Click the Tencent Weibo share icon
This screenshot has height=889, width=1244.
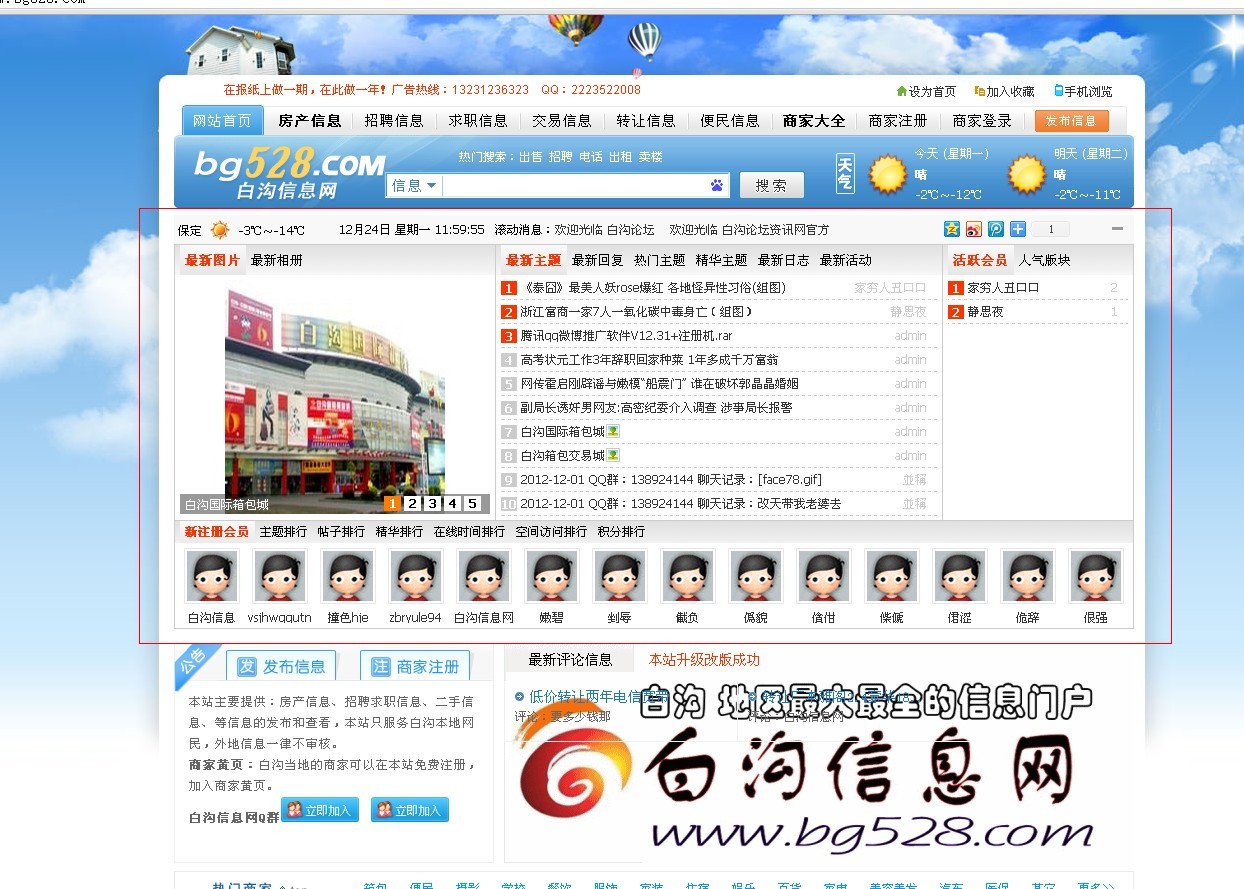(996, 229)
